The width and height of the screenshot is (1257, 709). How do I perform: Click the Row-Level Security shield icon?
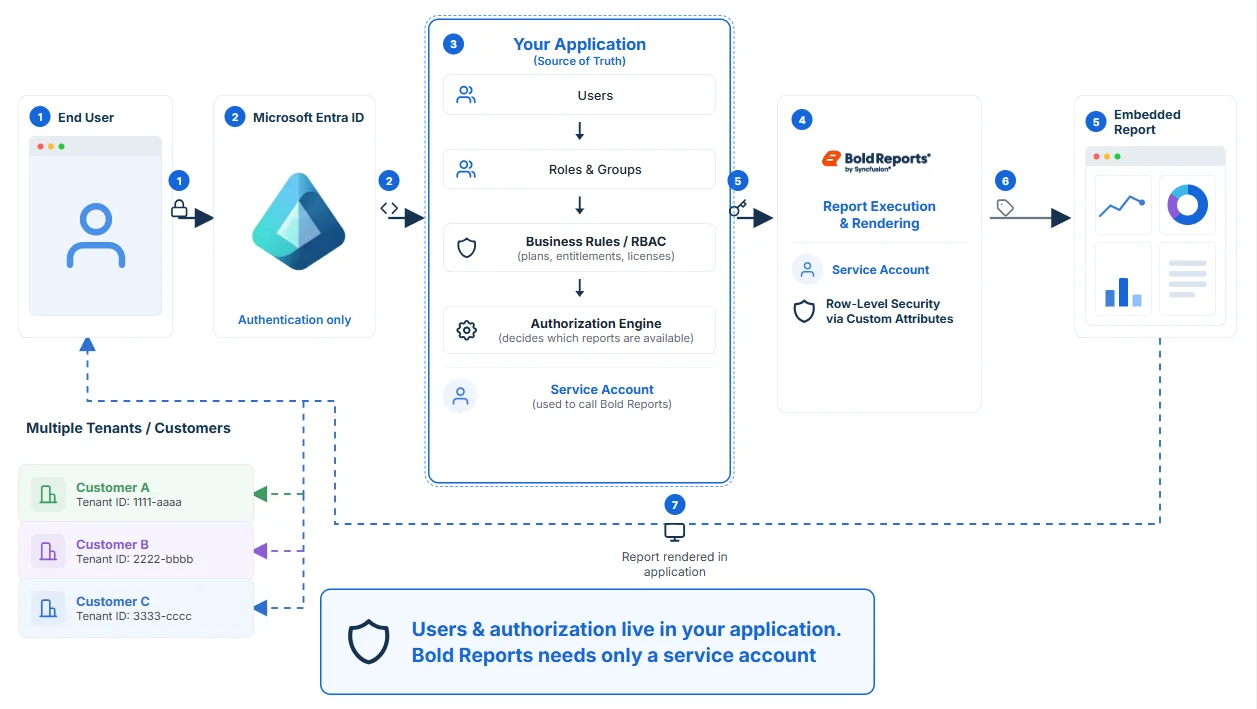coord(804,311)
